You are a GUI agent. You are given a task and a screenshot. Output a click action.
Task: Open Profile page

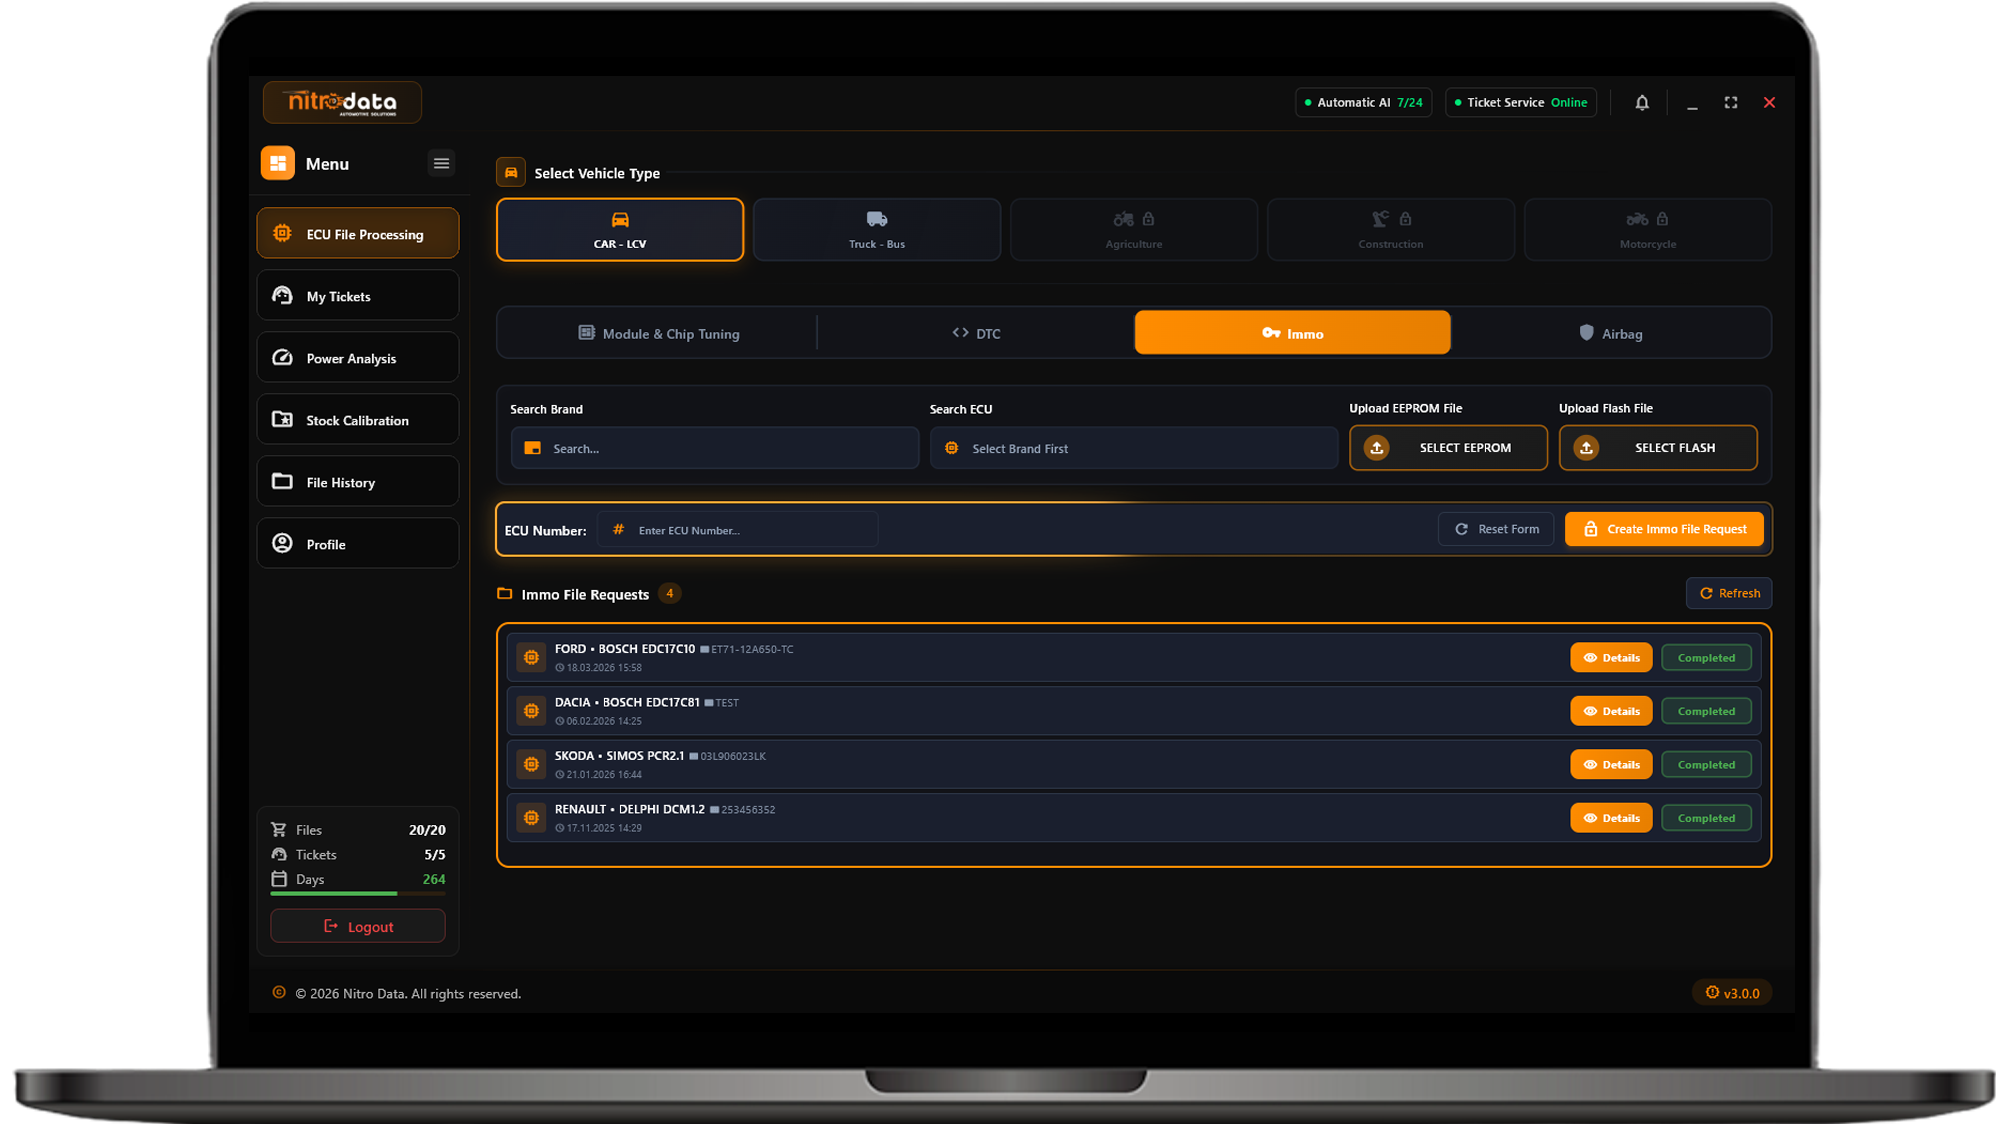click(x=358, y=544)
